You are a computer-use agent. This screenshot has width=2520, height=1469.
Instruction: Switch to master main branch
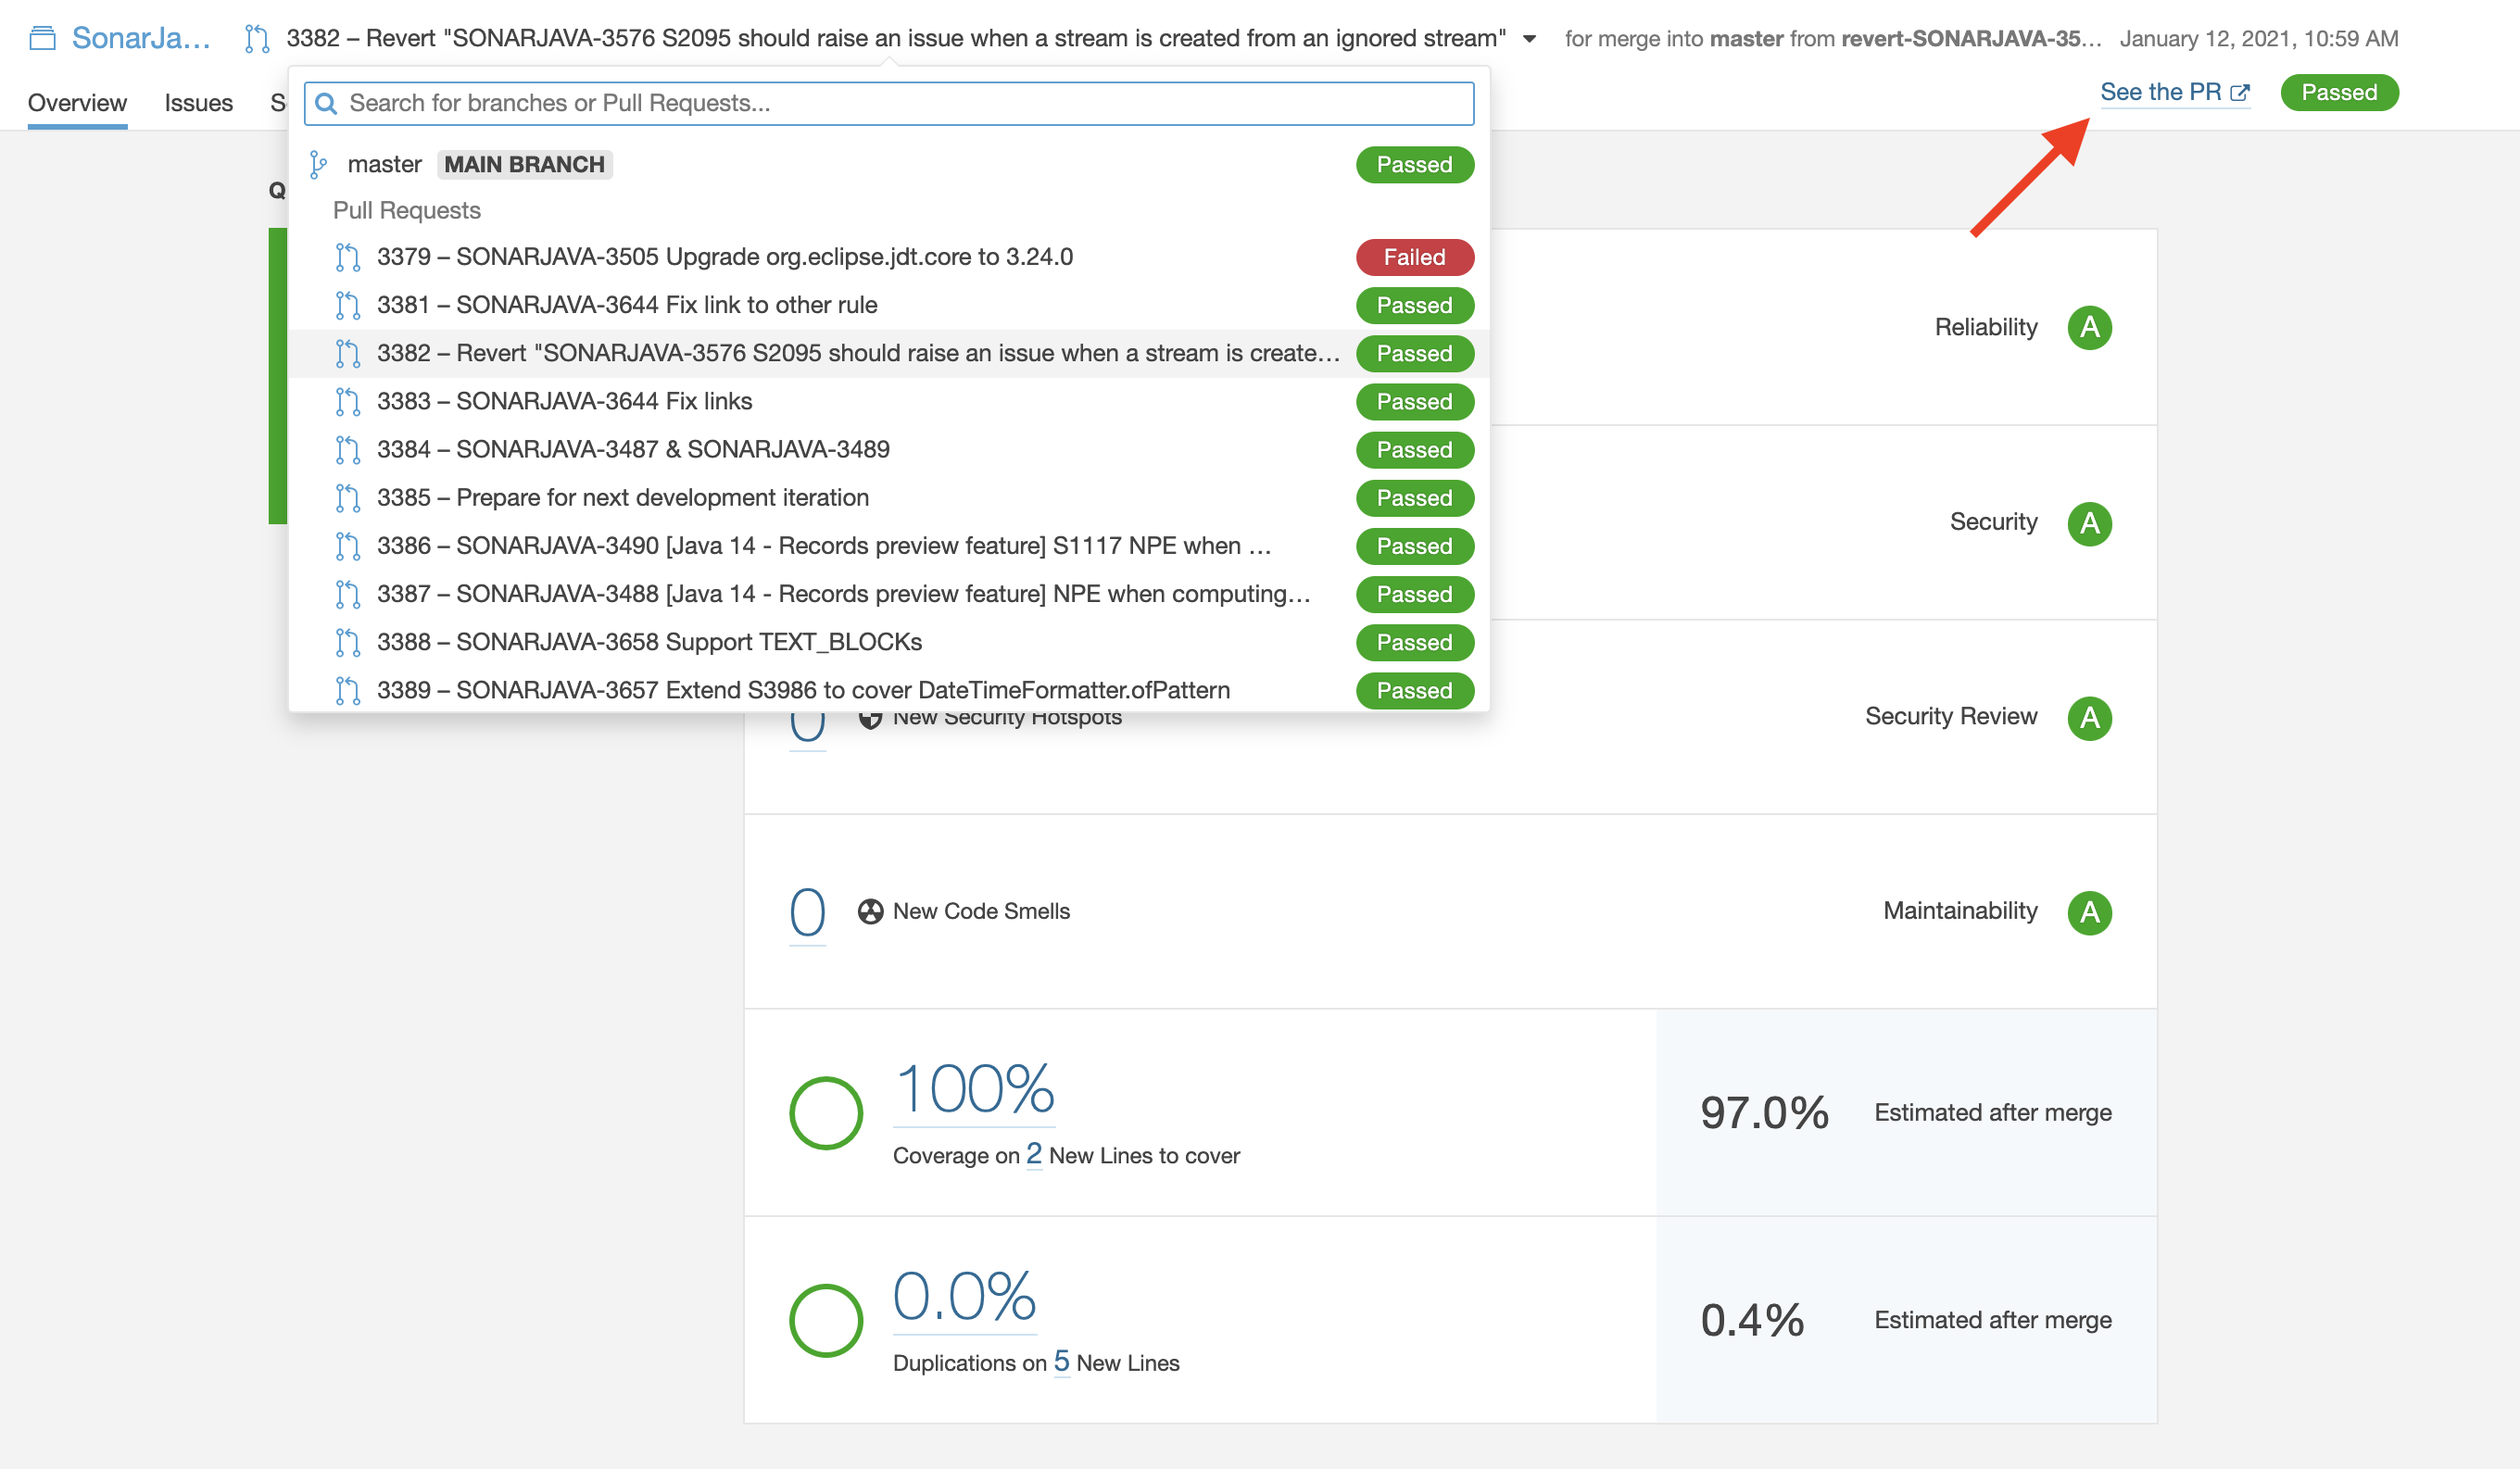pyautogui.click(x=385, y=165)
